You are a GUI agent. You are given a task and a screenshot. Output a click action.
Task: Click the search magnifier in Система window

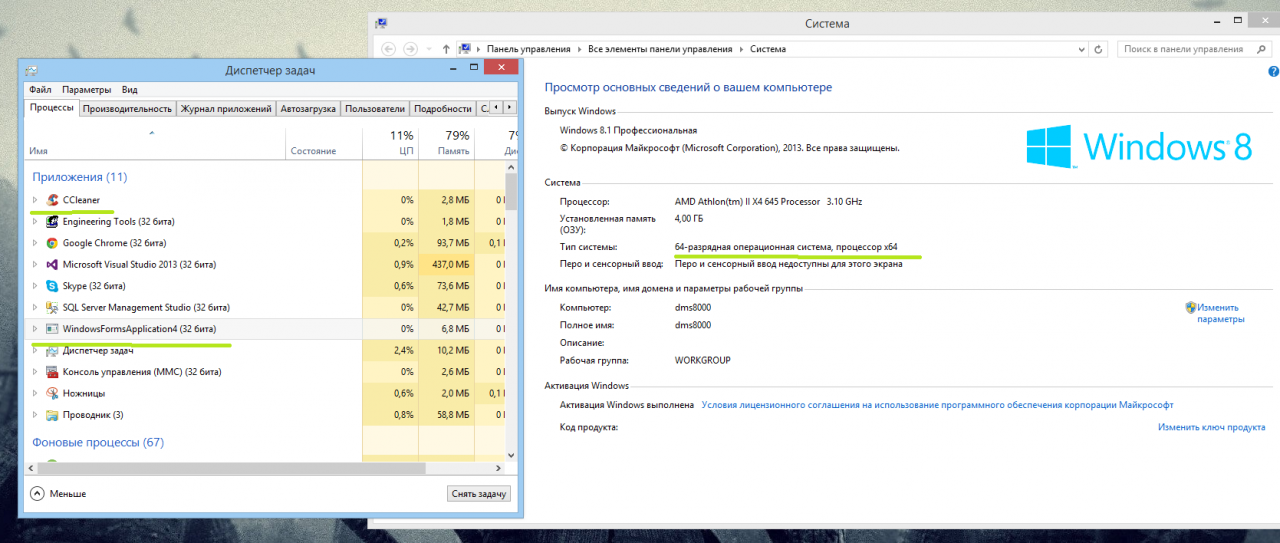coord(1263,49)
